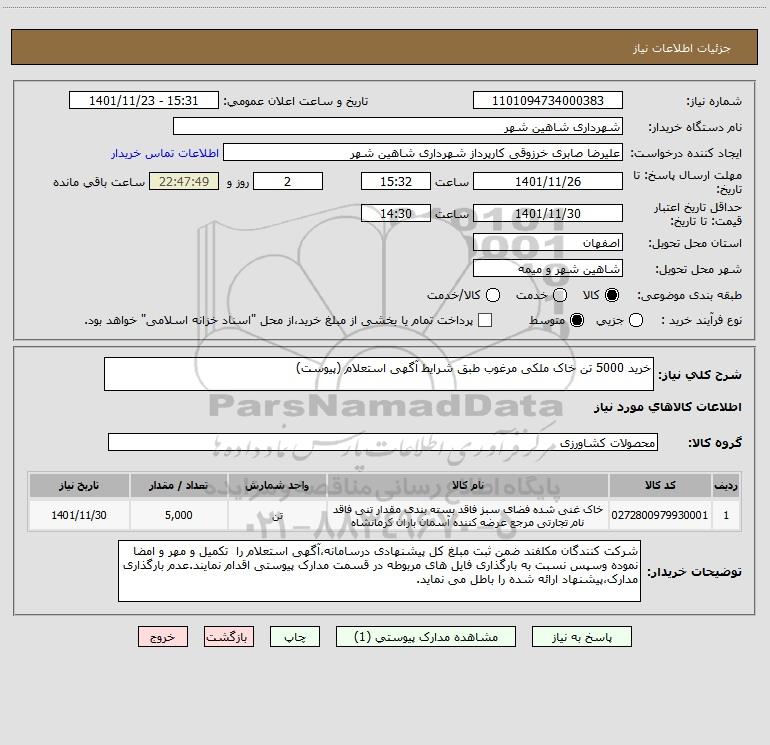Click the general description text box خرید 5000 تن
Screen dimensions: 770x745
coord(379,374)
